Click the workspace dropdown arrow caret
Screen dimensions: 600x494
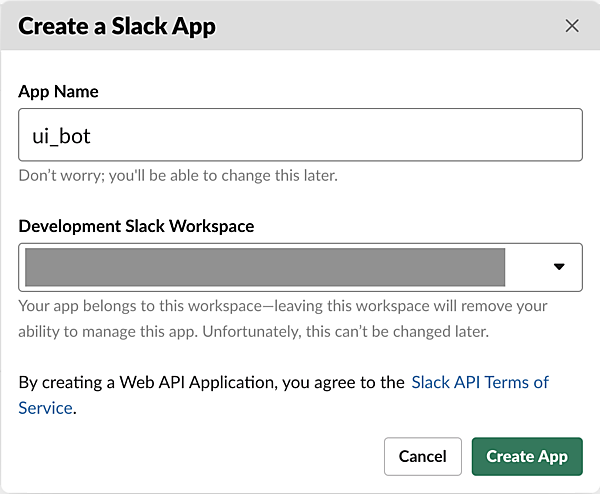559,266
